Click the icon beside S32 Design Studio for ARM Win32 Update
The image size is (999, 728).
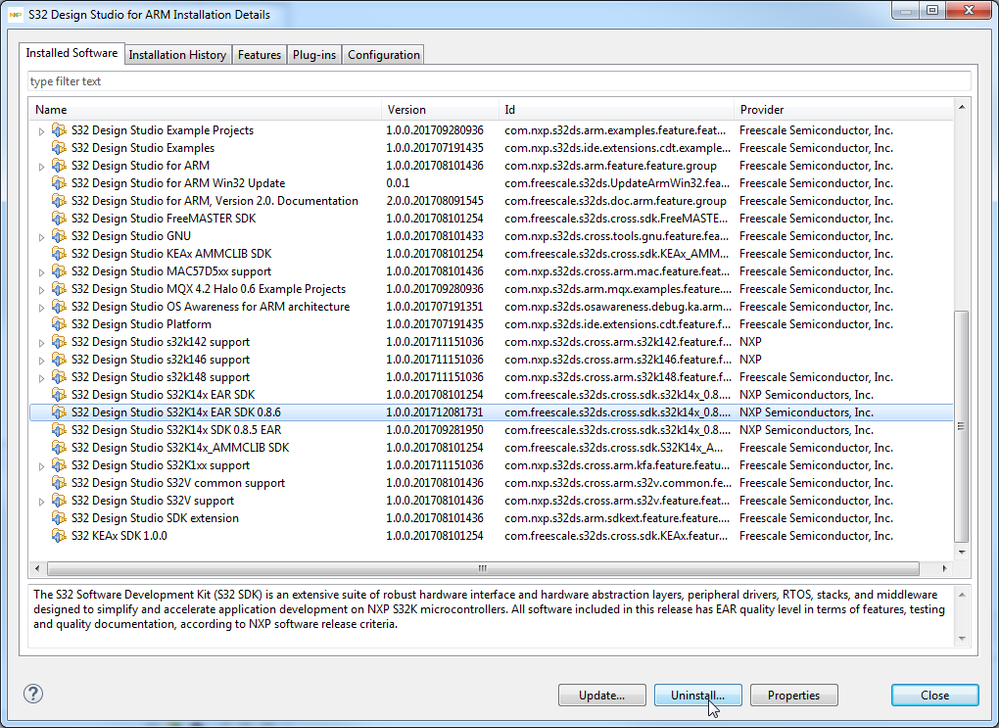tap(59, 183)
